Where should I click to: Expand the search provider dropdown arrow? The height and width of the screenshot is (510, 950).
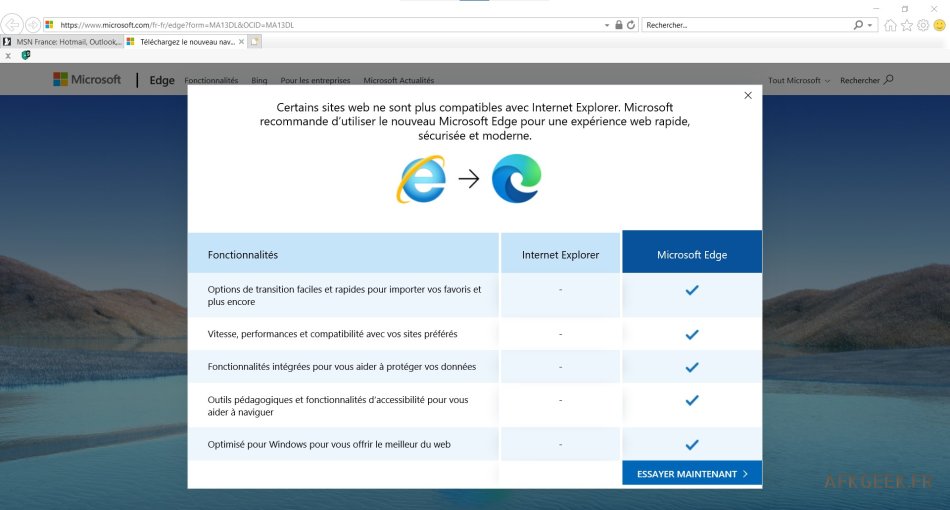(x=869, y=25)
